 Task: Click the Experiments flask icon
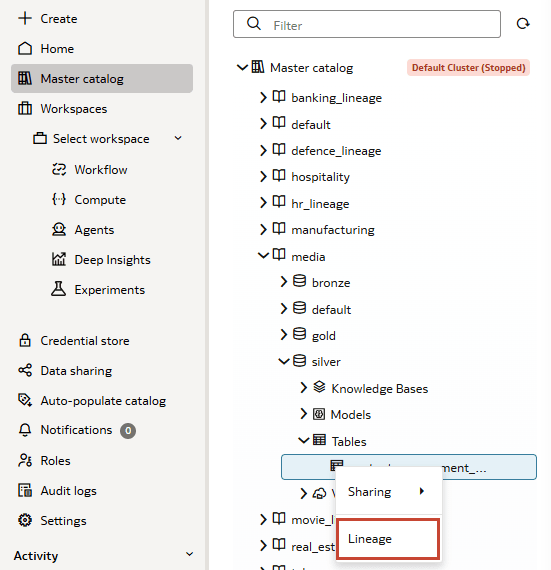[59, 289]
